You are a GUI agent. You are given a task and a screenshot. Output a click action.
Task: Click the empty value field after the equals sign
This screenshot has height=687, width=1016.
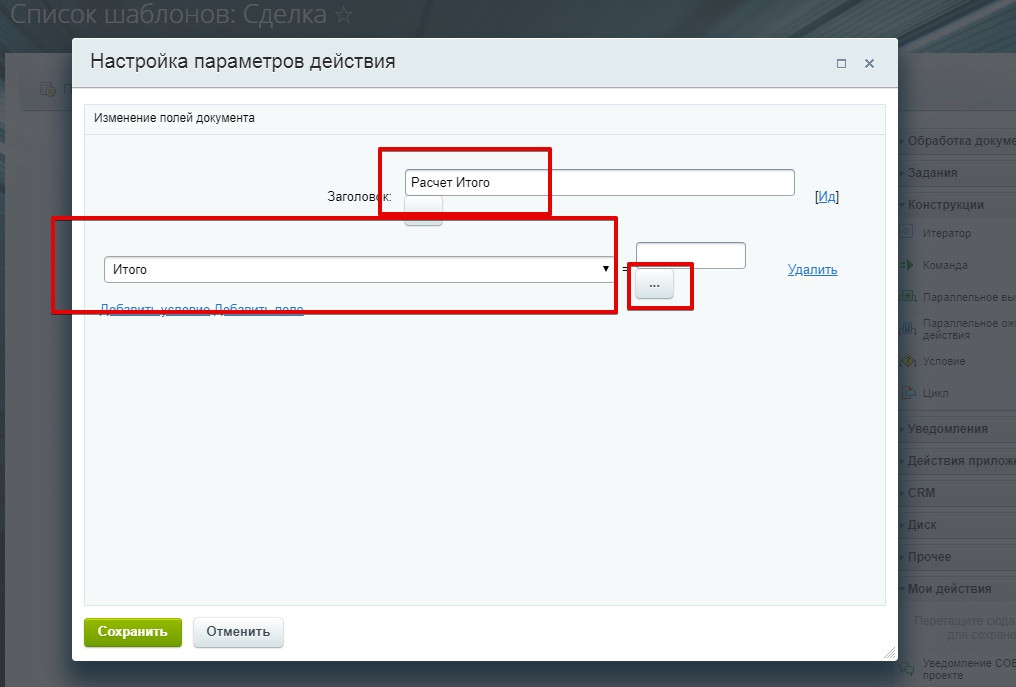click(691, 255)
